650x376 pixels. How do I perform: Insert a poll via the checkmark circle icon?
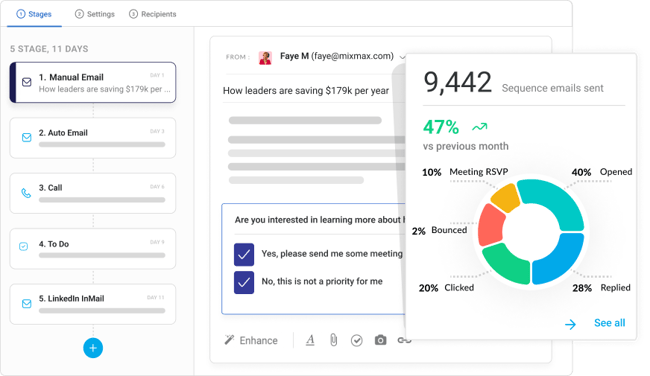point(357,340)
